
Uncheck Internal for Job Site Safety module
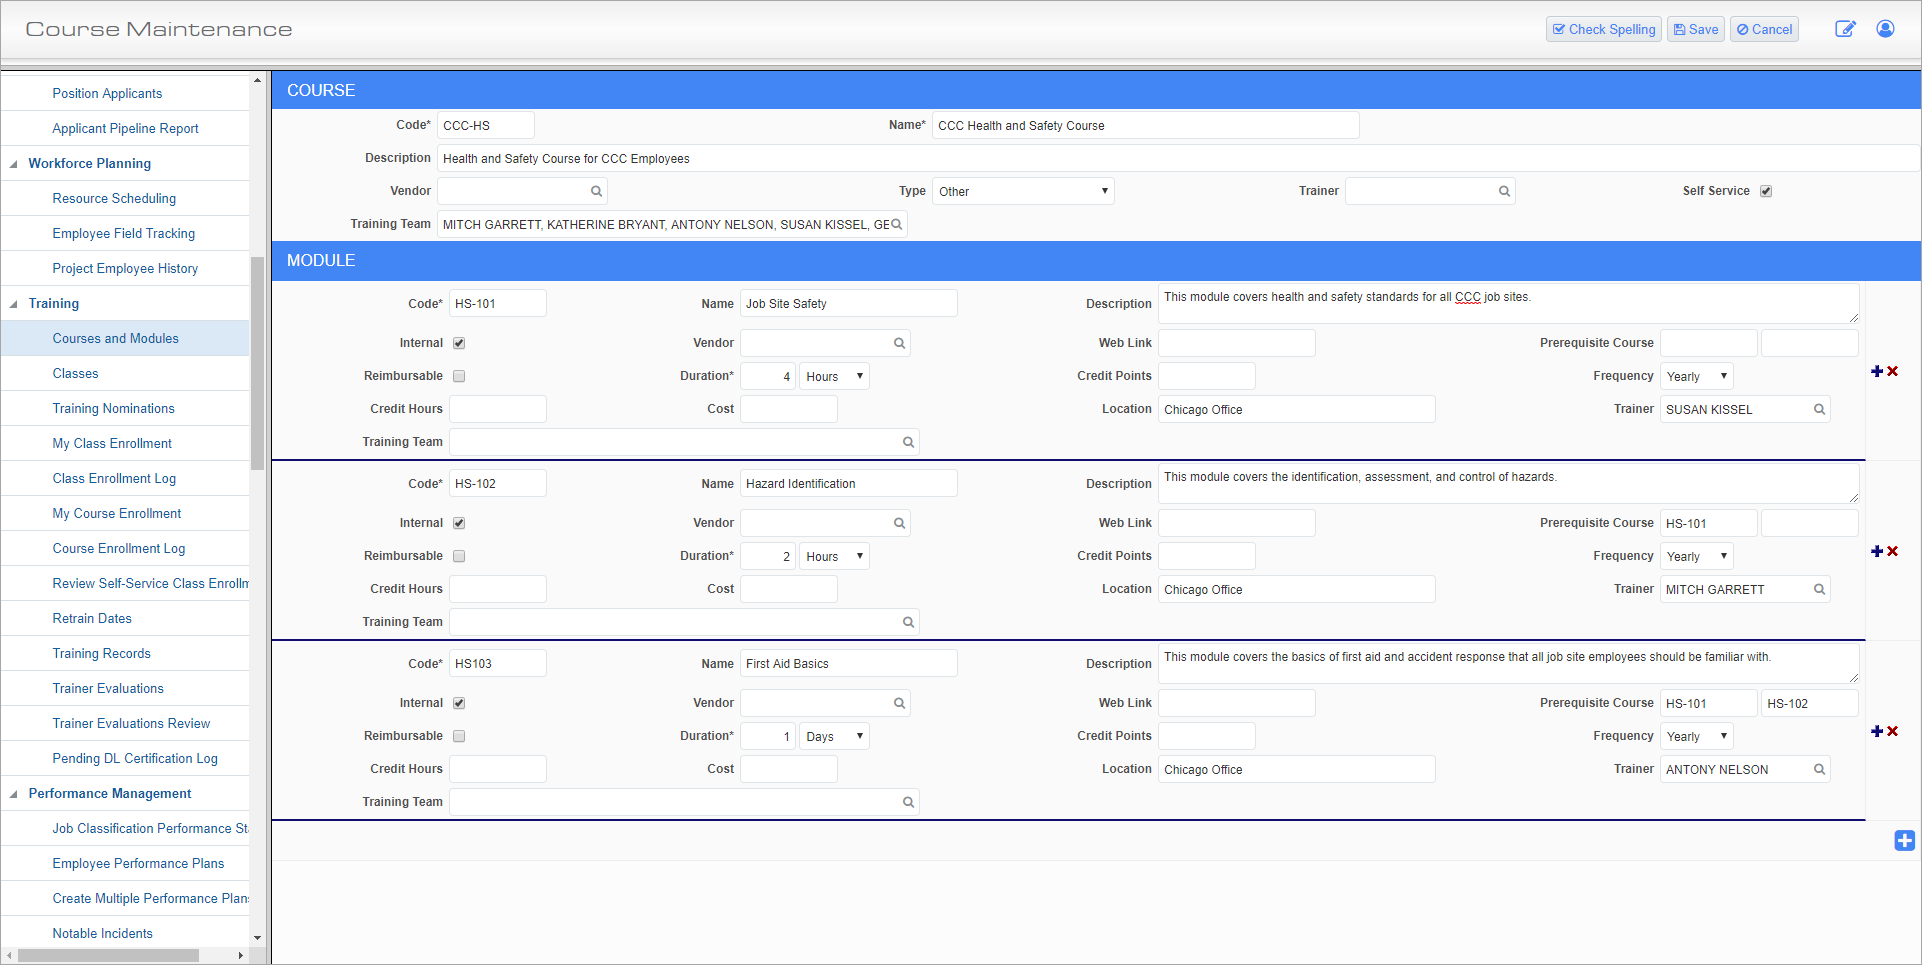(459, 343)
